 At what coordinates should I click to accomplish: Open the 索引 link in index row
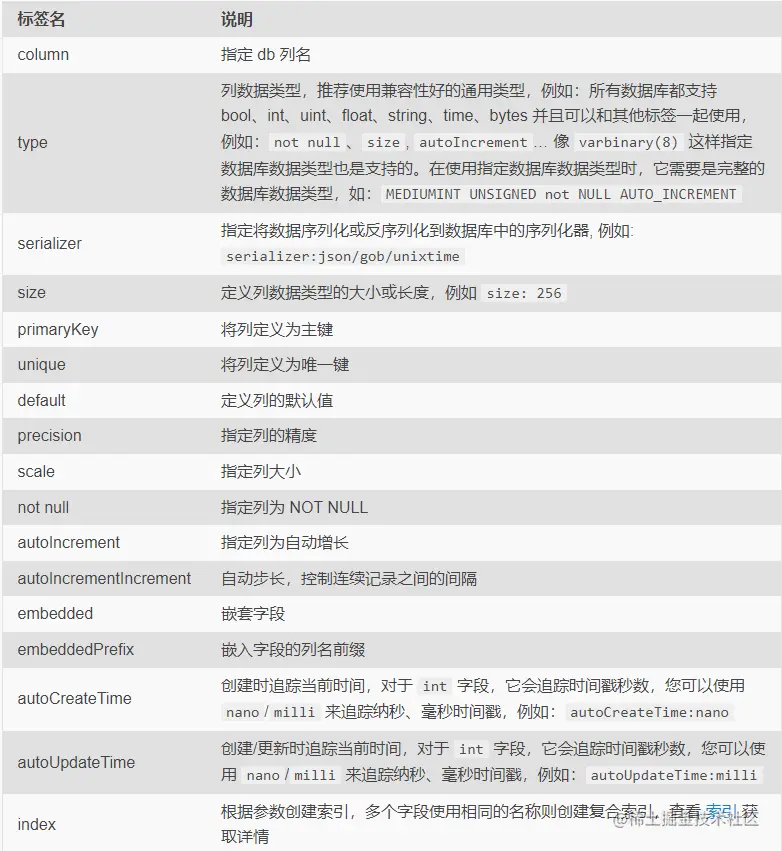[721, 812]
